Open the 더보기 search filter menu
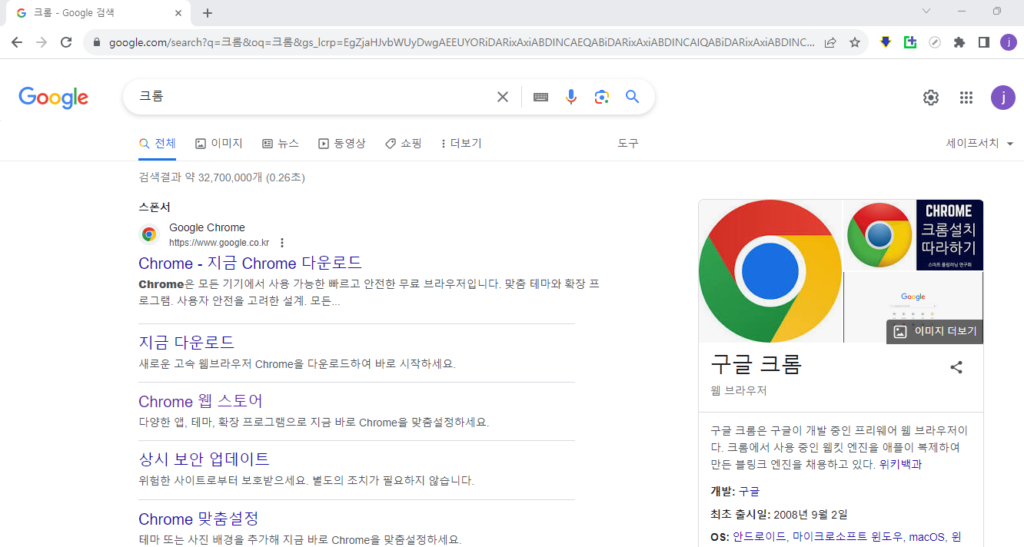This screenshot has height=547, width=1024. 461,144
